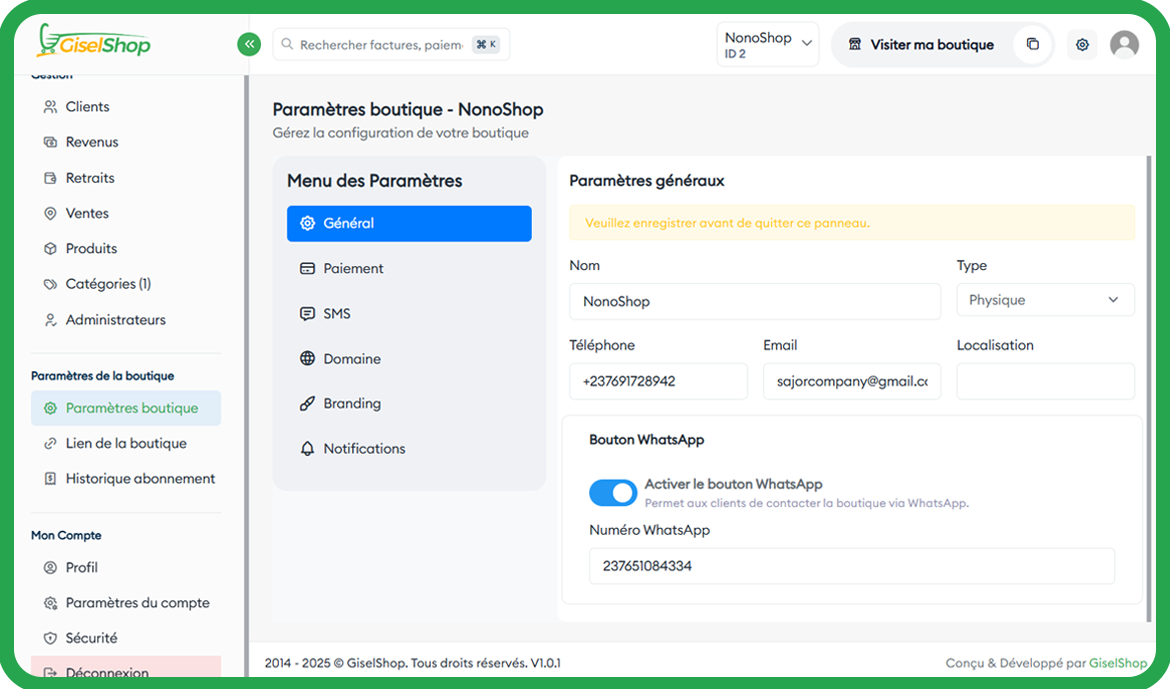This screenshot has height=689, width=1170.
Task: Click the Déconnexion logout item
Action: pos(107,672)
